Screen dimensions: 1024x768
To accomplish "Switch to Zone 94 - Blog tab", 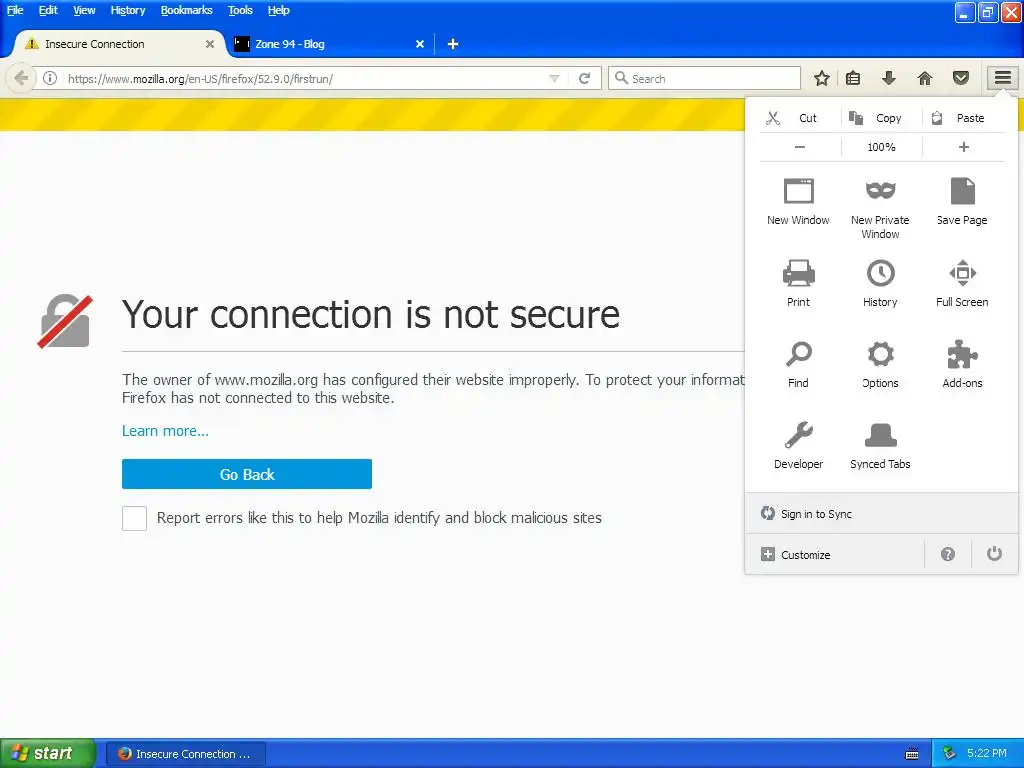I will 328,44.
